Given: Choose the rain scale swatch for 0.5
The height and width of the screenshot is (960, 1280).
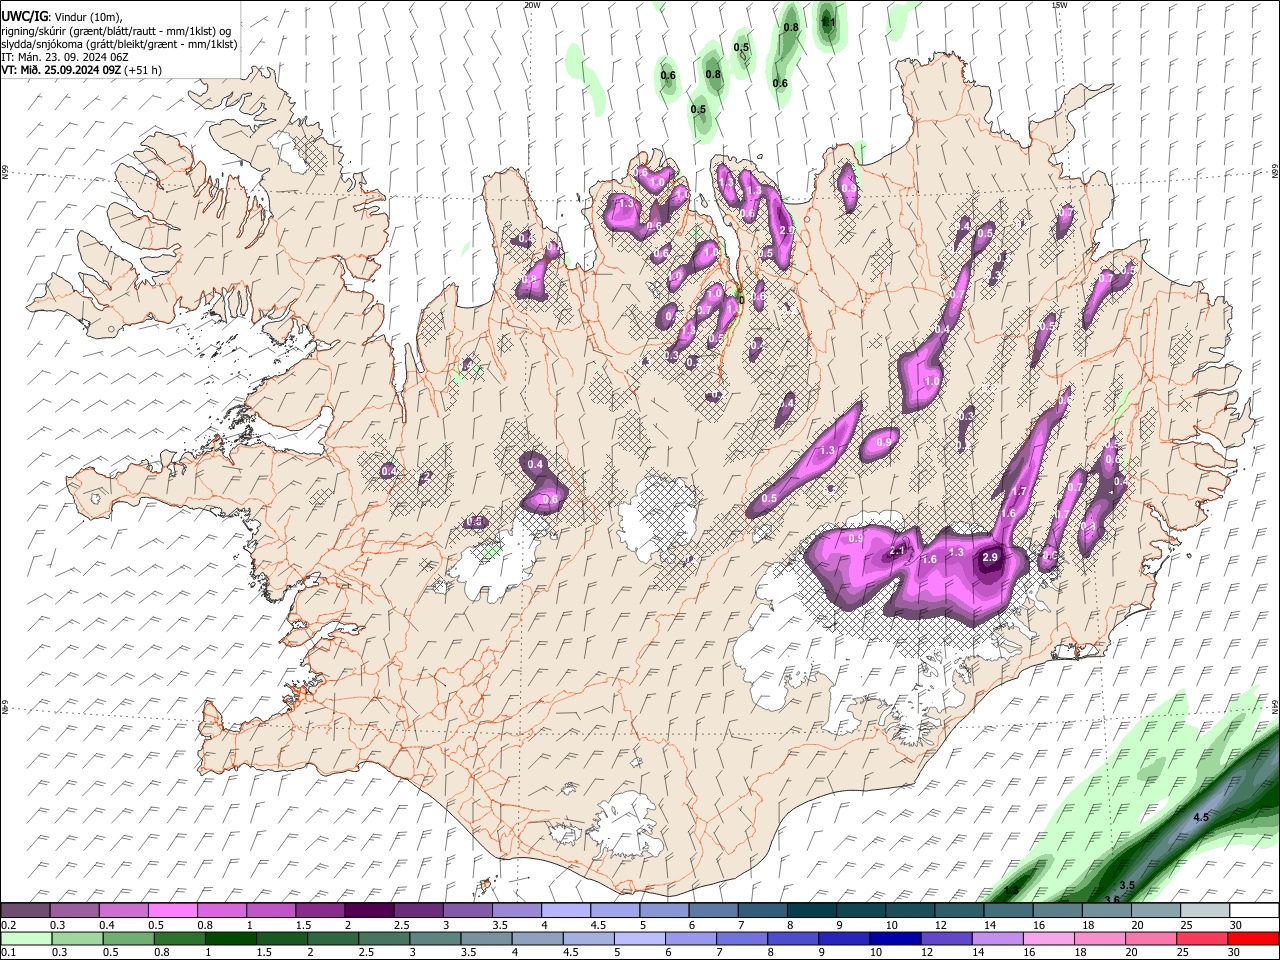Looking at the screenshot, I should (x=127, y=938).
